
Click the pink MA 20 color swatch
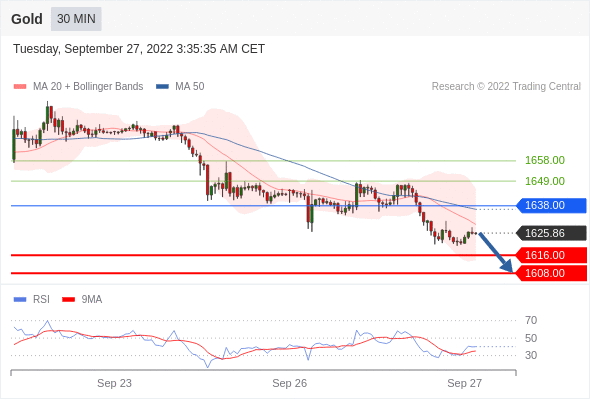(20, 87)
